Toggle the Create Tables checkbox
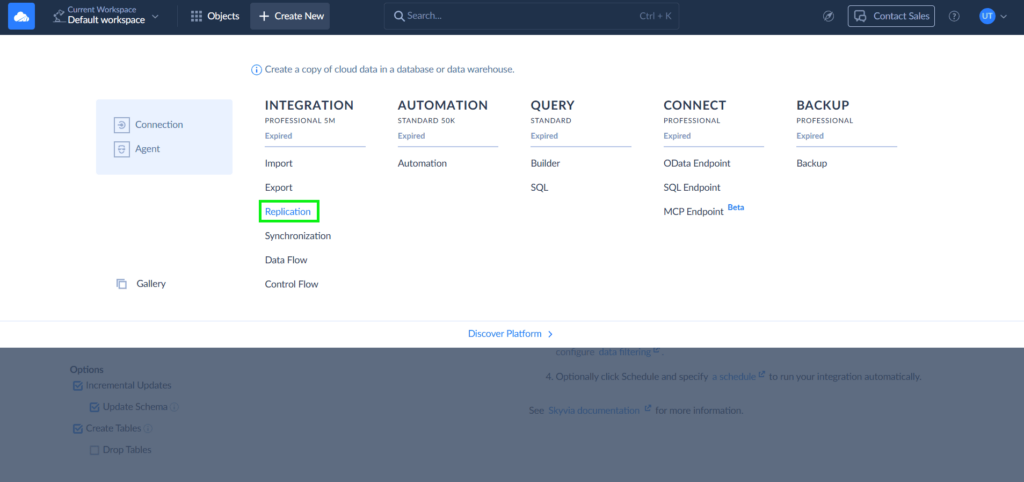1024x482 pixels. (x=78, y=429)
